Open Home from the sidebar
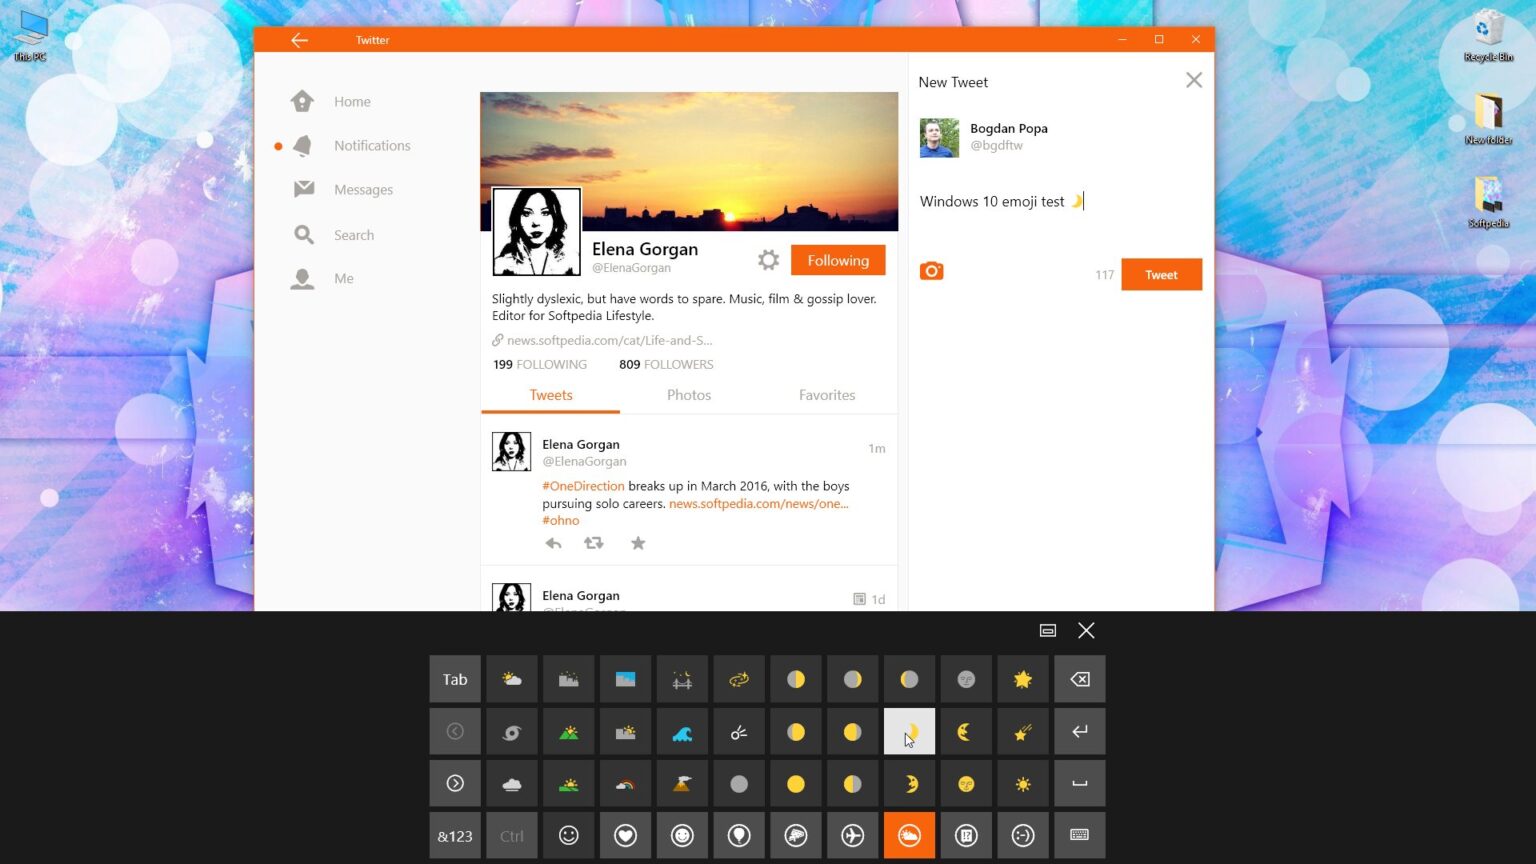This screenshot has width=1536, height=864. pyautogui.click(x=352, y=101)
